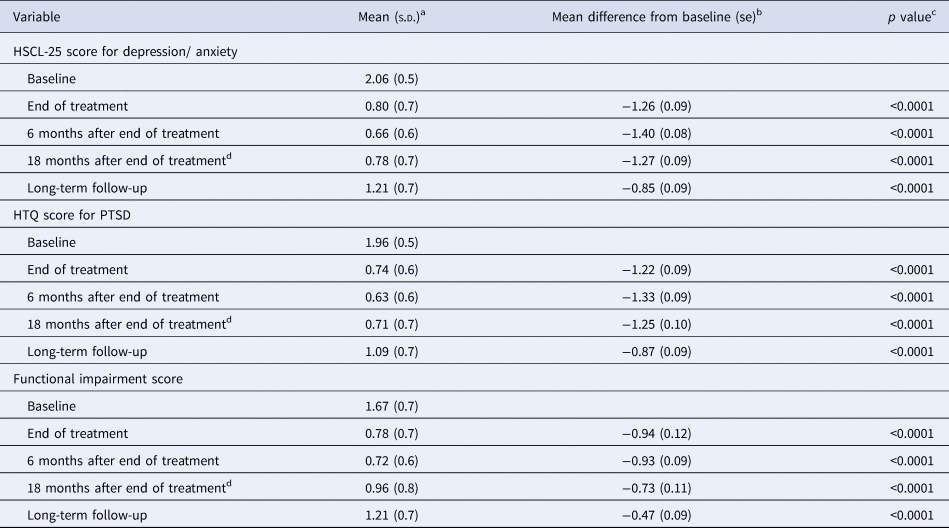Image resolution: width=949 pixels, height=528 pixels.
Task: Click the baseline mean value 2.06 (0.5)
Action: (397, 78)
